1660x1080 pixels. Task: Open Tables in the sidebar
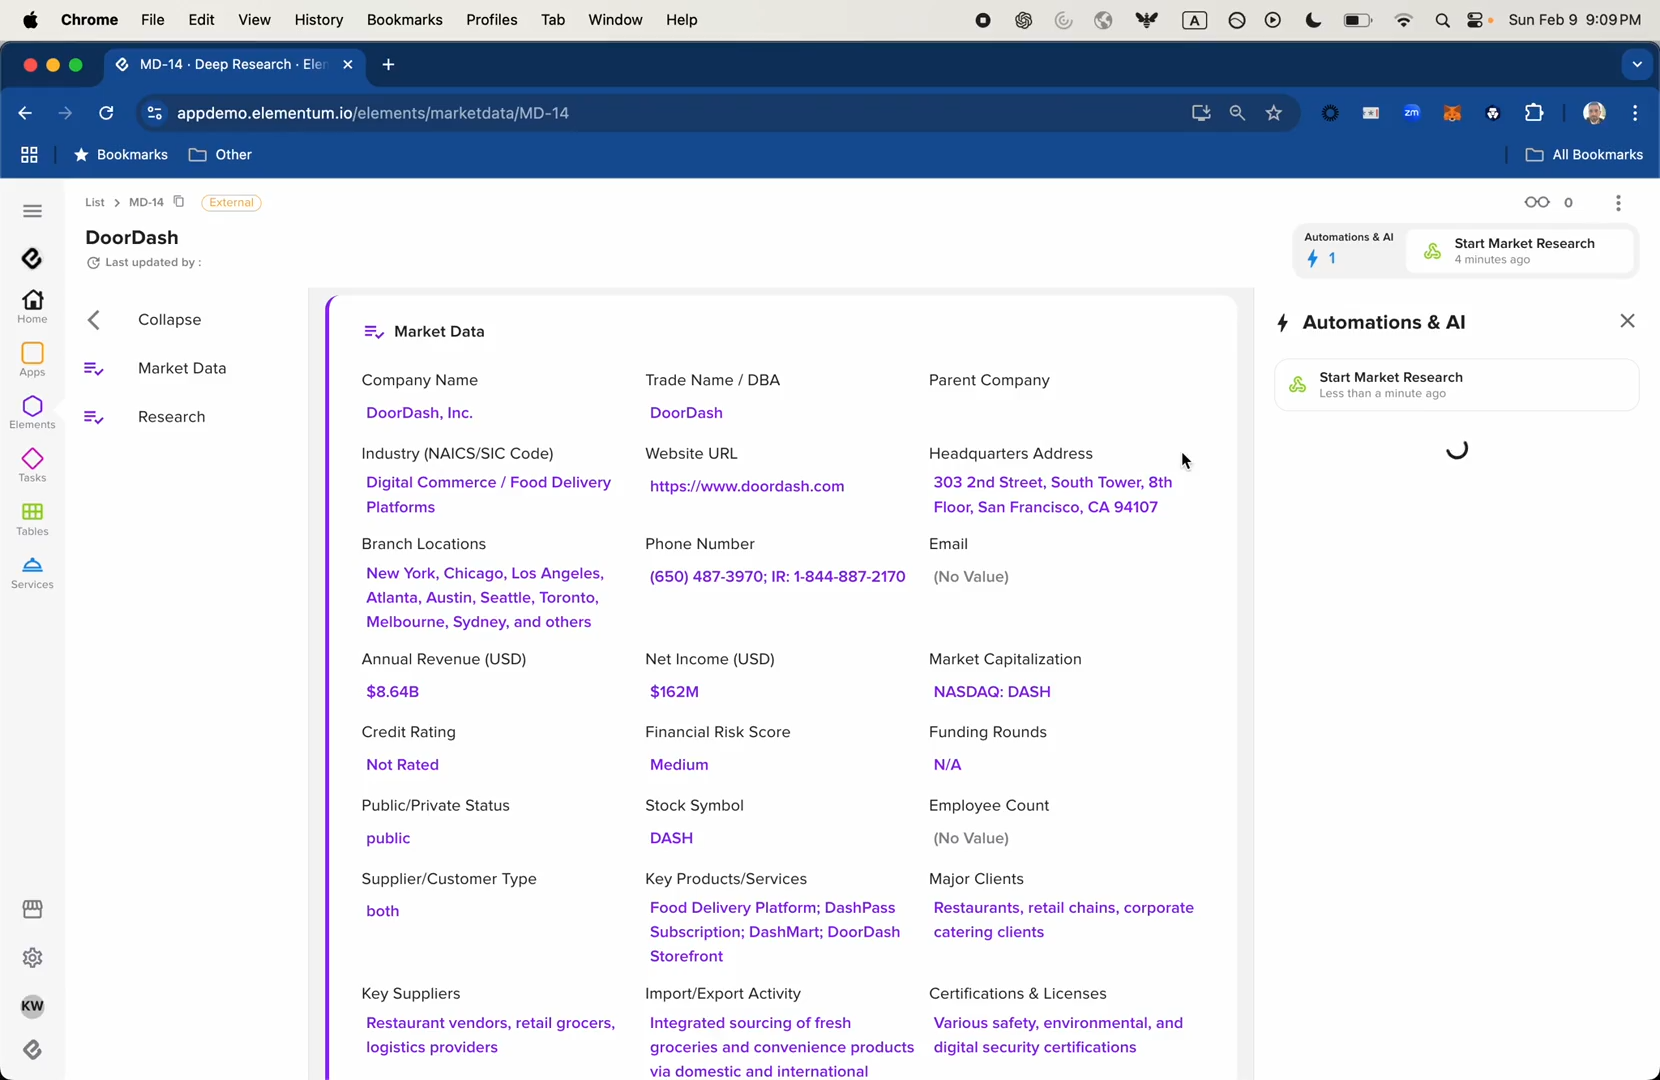click(32, 519)
